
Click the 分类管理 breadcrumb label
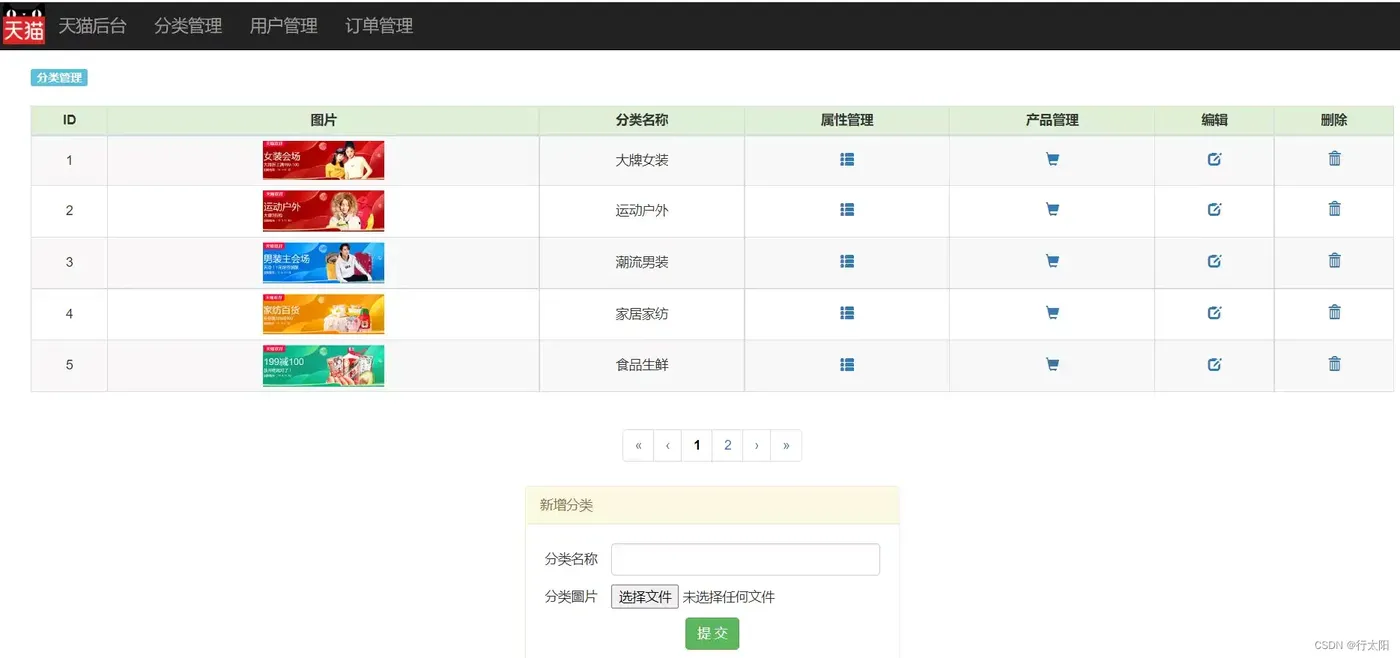(x=59, y=78)
